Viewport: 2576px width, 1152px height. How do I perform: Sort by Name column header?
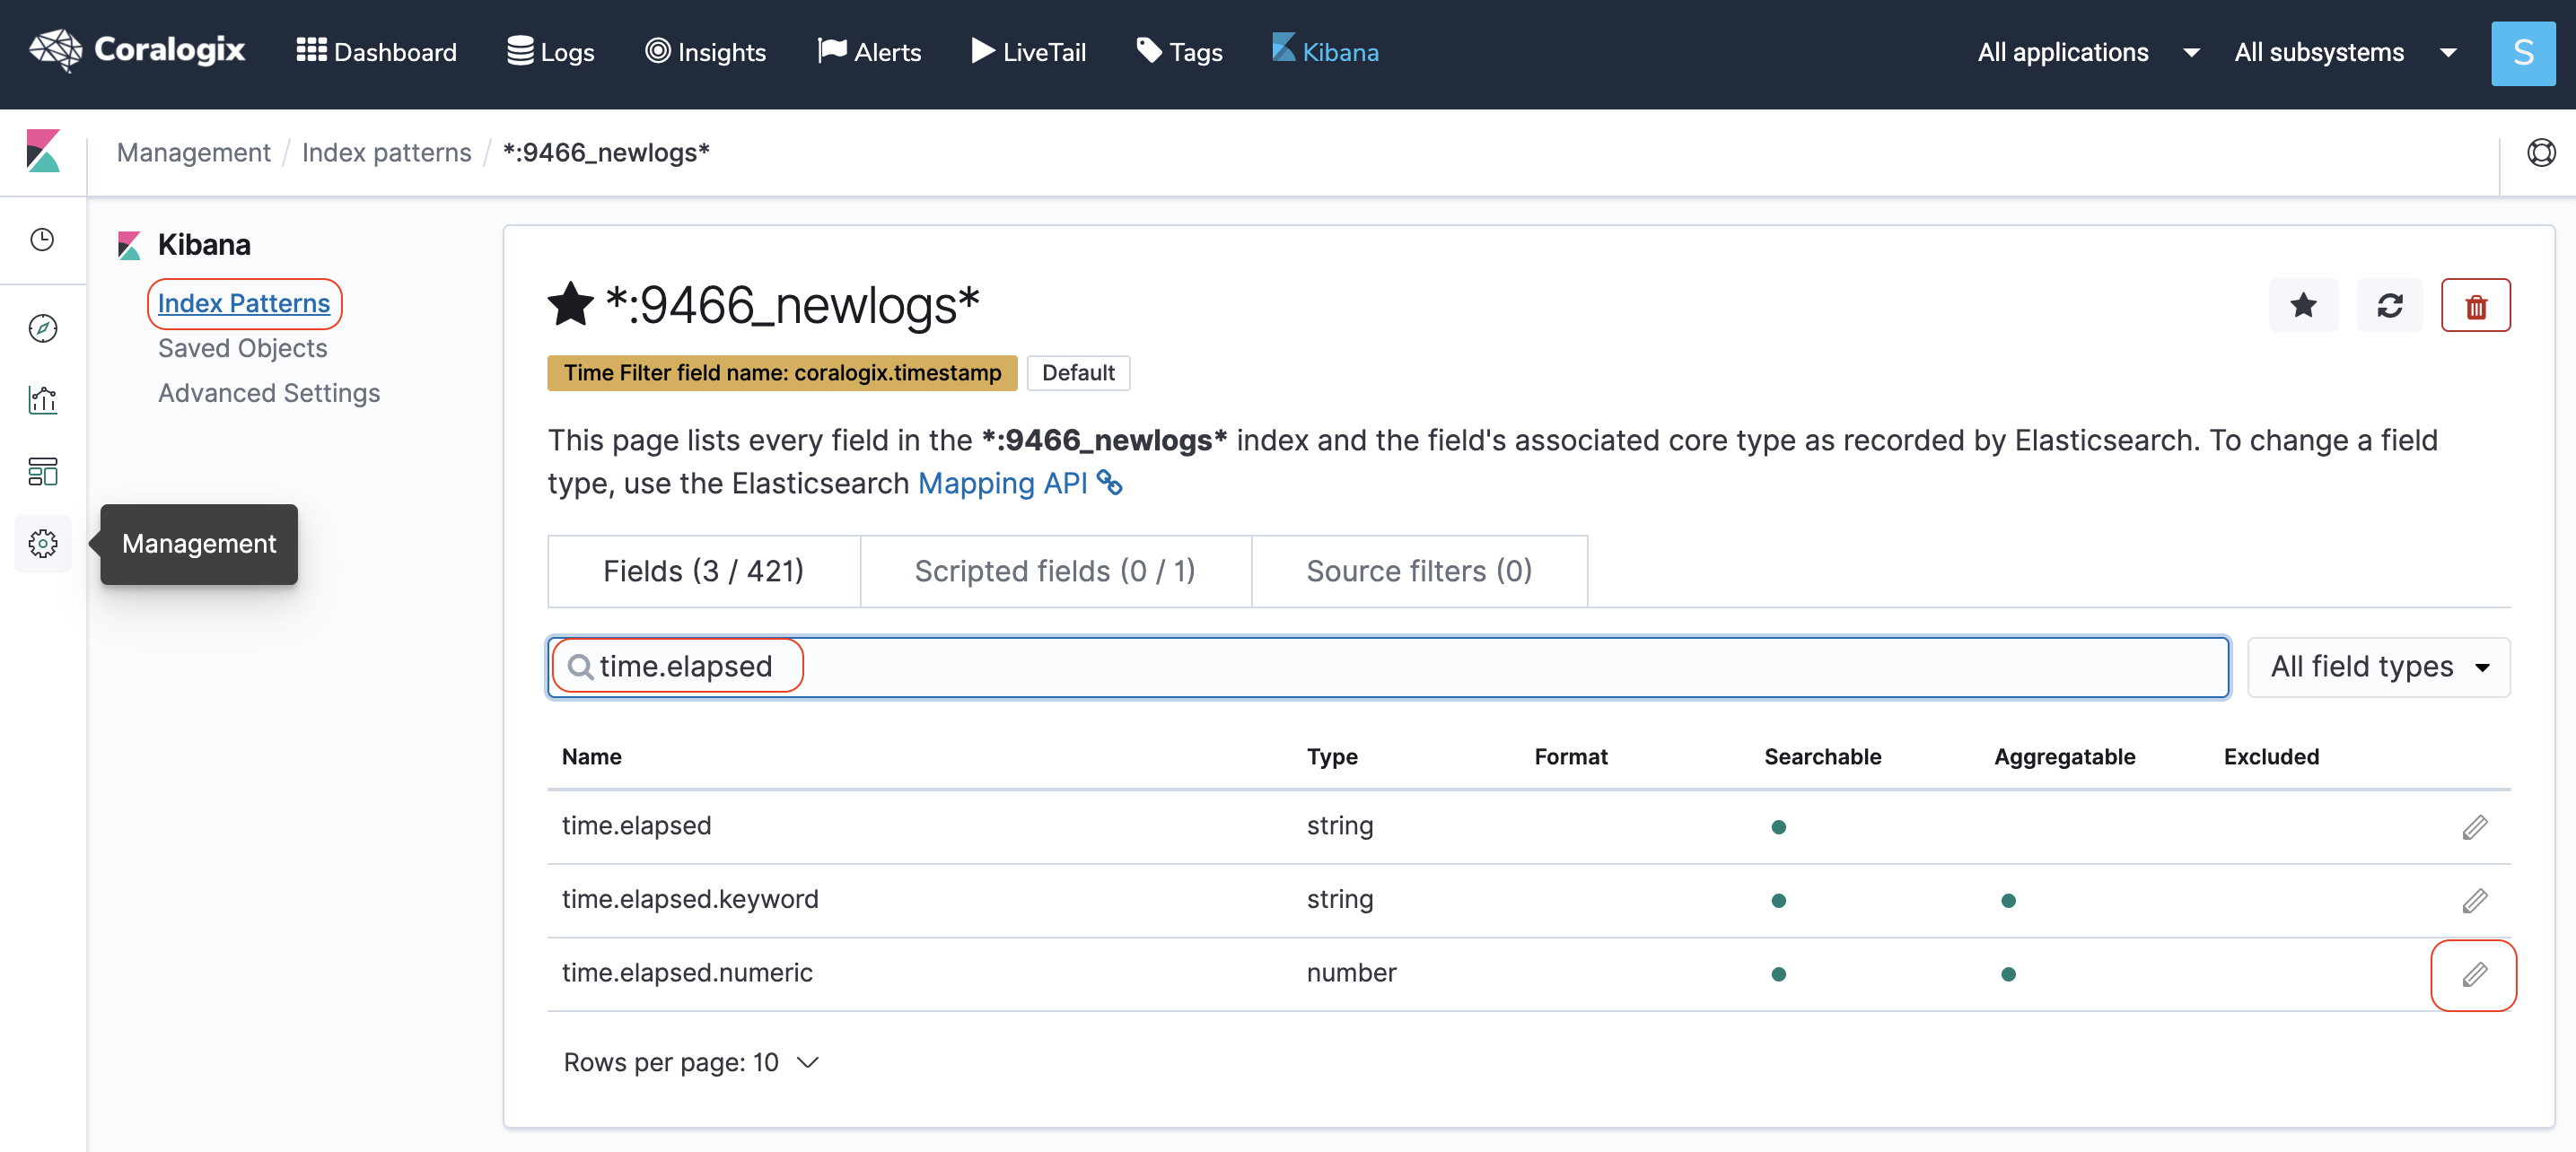tap(591, 757)
